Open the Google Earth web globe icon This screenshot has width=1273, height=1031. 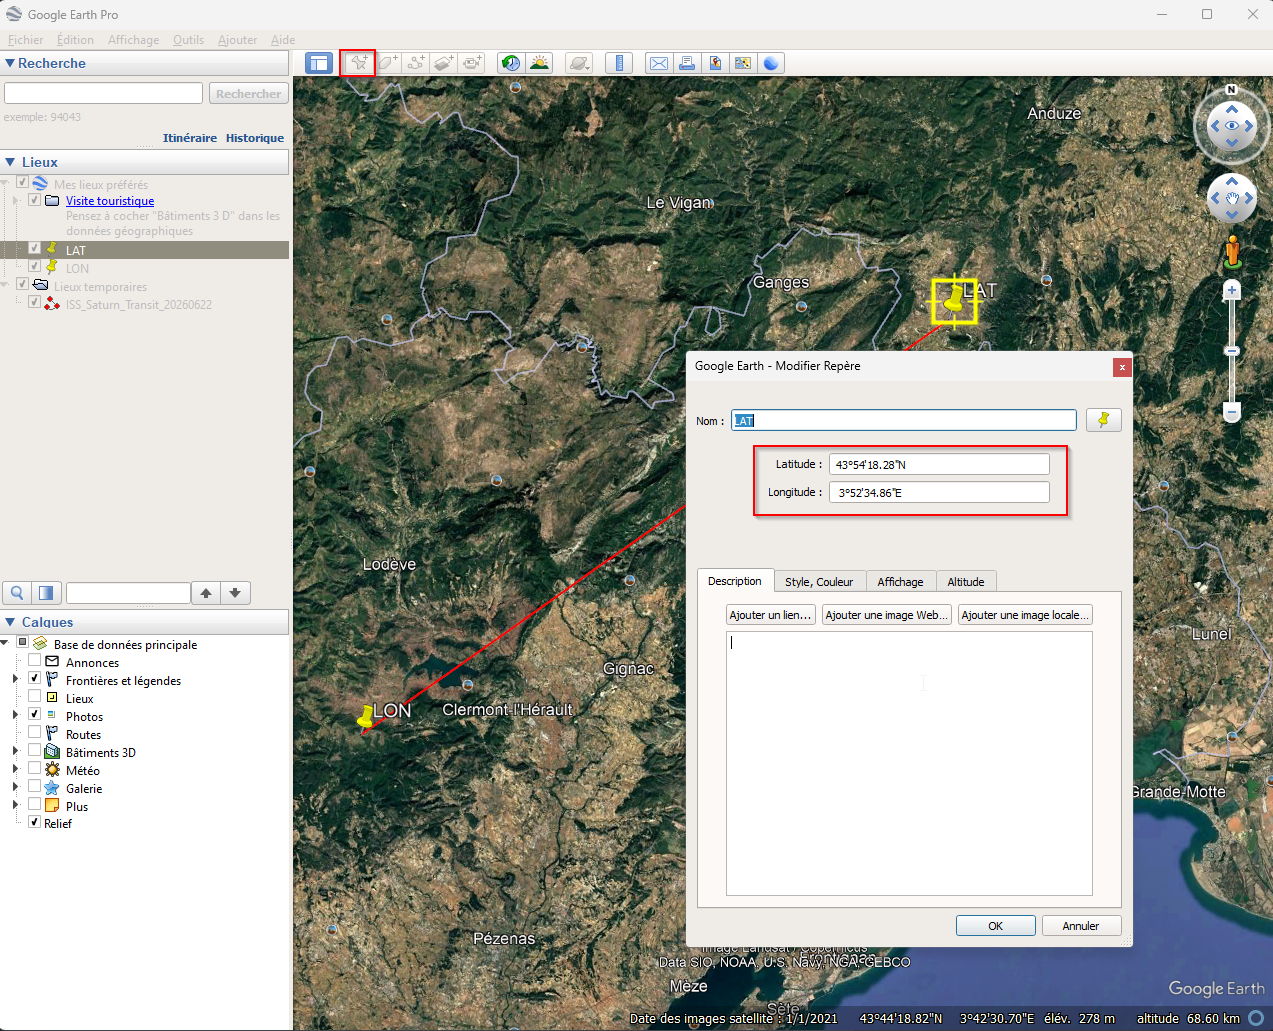coord(771,63)
